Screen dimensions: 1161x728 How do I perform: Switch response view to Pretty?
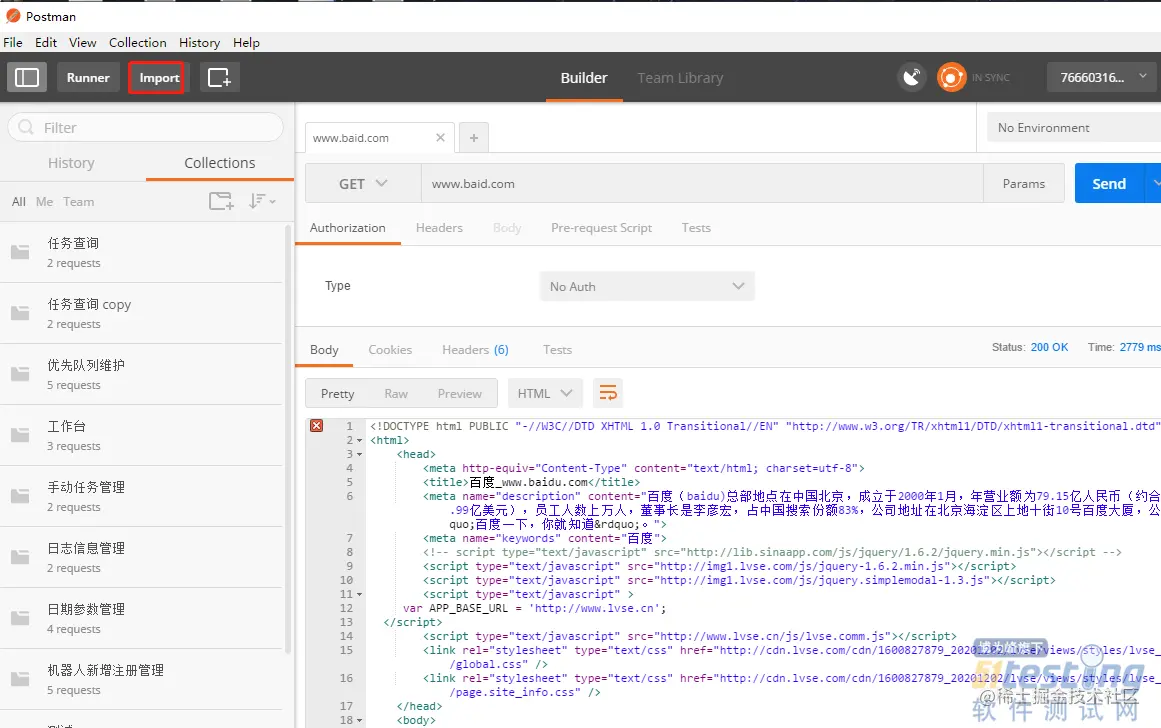(x=338, y=393)
